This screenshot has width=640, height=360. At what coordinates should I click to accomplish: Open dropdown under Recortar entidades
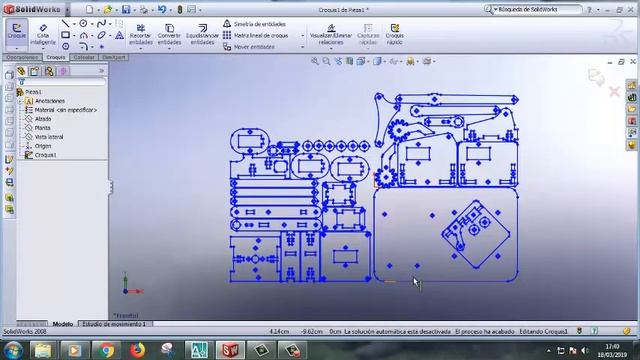(140, 49)
